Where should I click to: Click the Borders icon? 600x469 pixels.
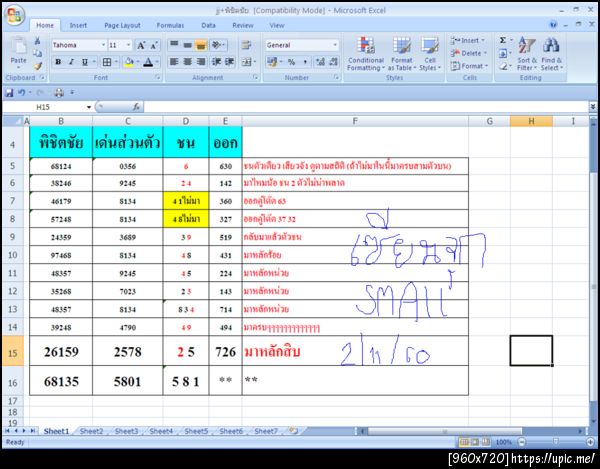107,62
